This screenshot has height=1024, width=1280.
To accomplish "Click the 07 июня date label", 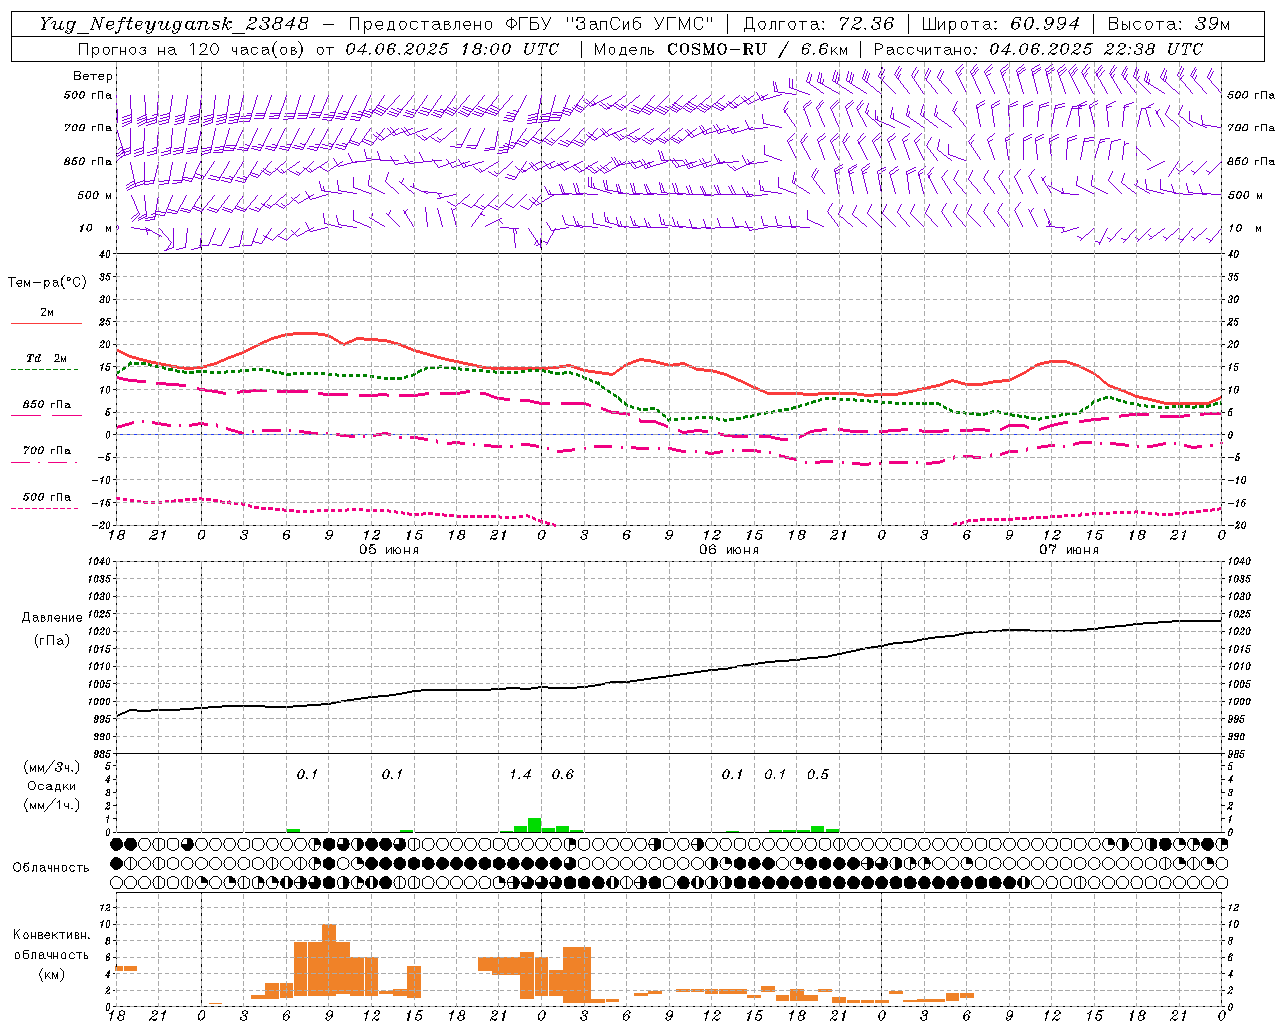I will [1069, 550].
